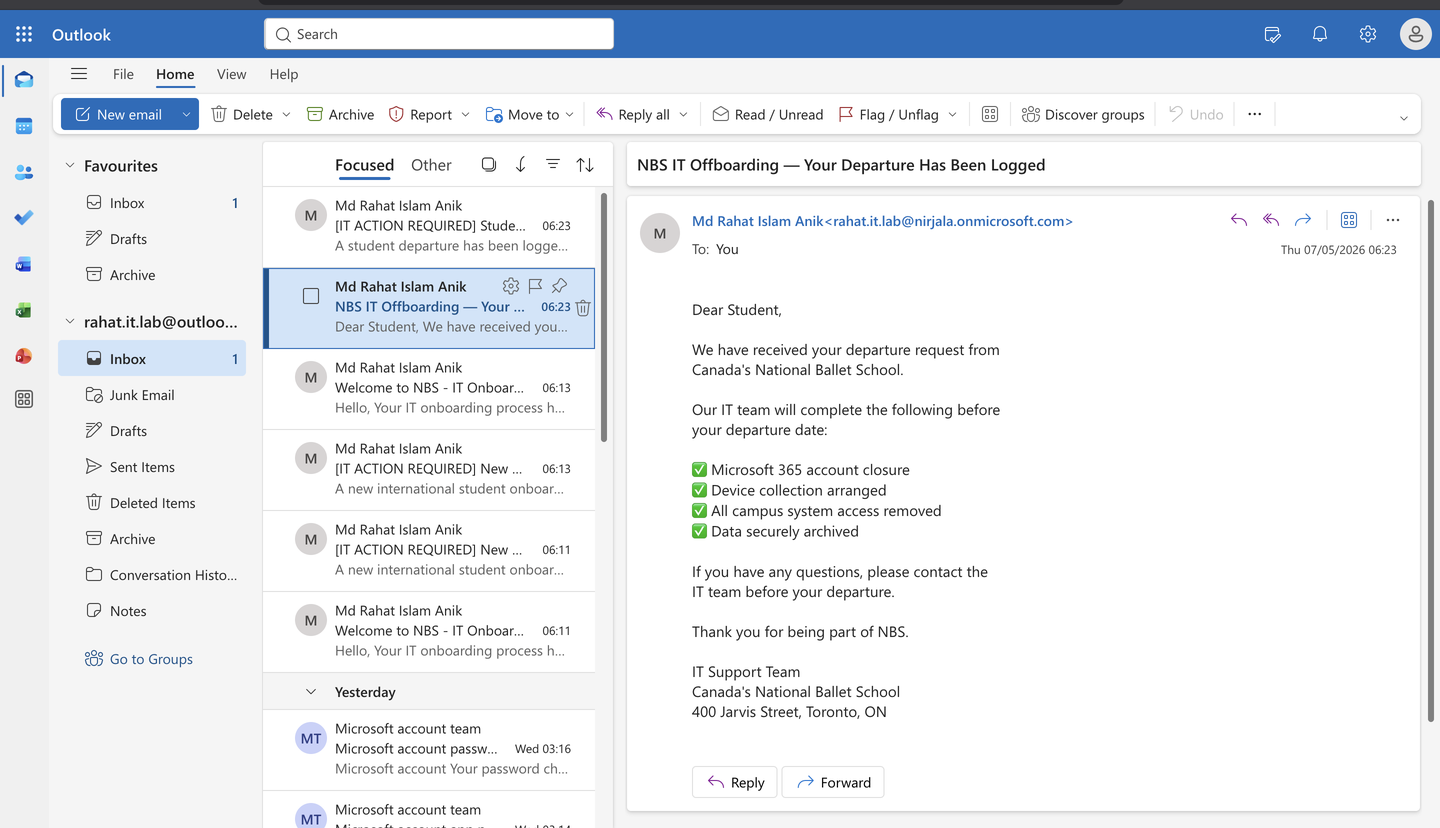Screen dimensions: 1440x828
Task: Pin the selected NBS IT Offboarding message
Action: pos(559,286)
